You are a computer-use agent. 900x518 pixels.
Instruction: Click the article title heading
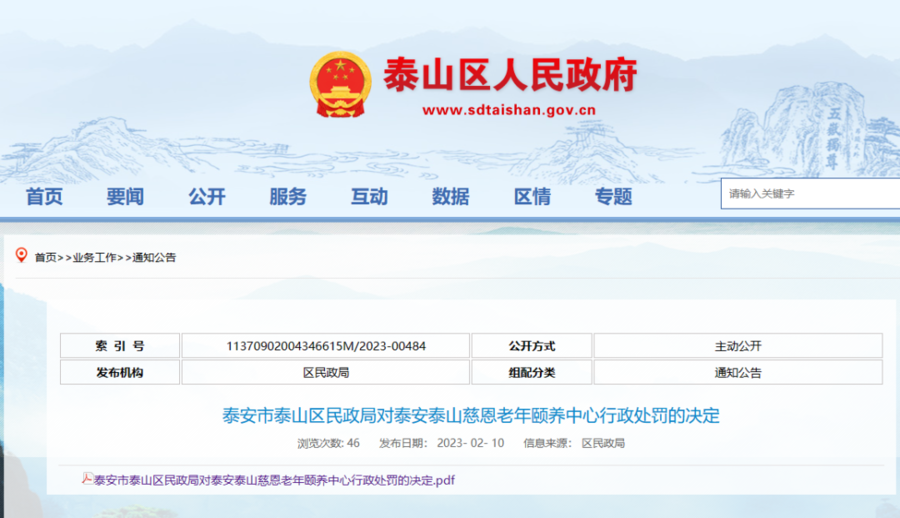(x=470, y=416)
